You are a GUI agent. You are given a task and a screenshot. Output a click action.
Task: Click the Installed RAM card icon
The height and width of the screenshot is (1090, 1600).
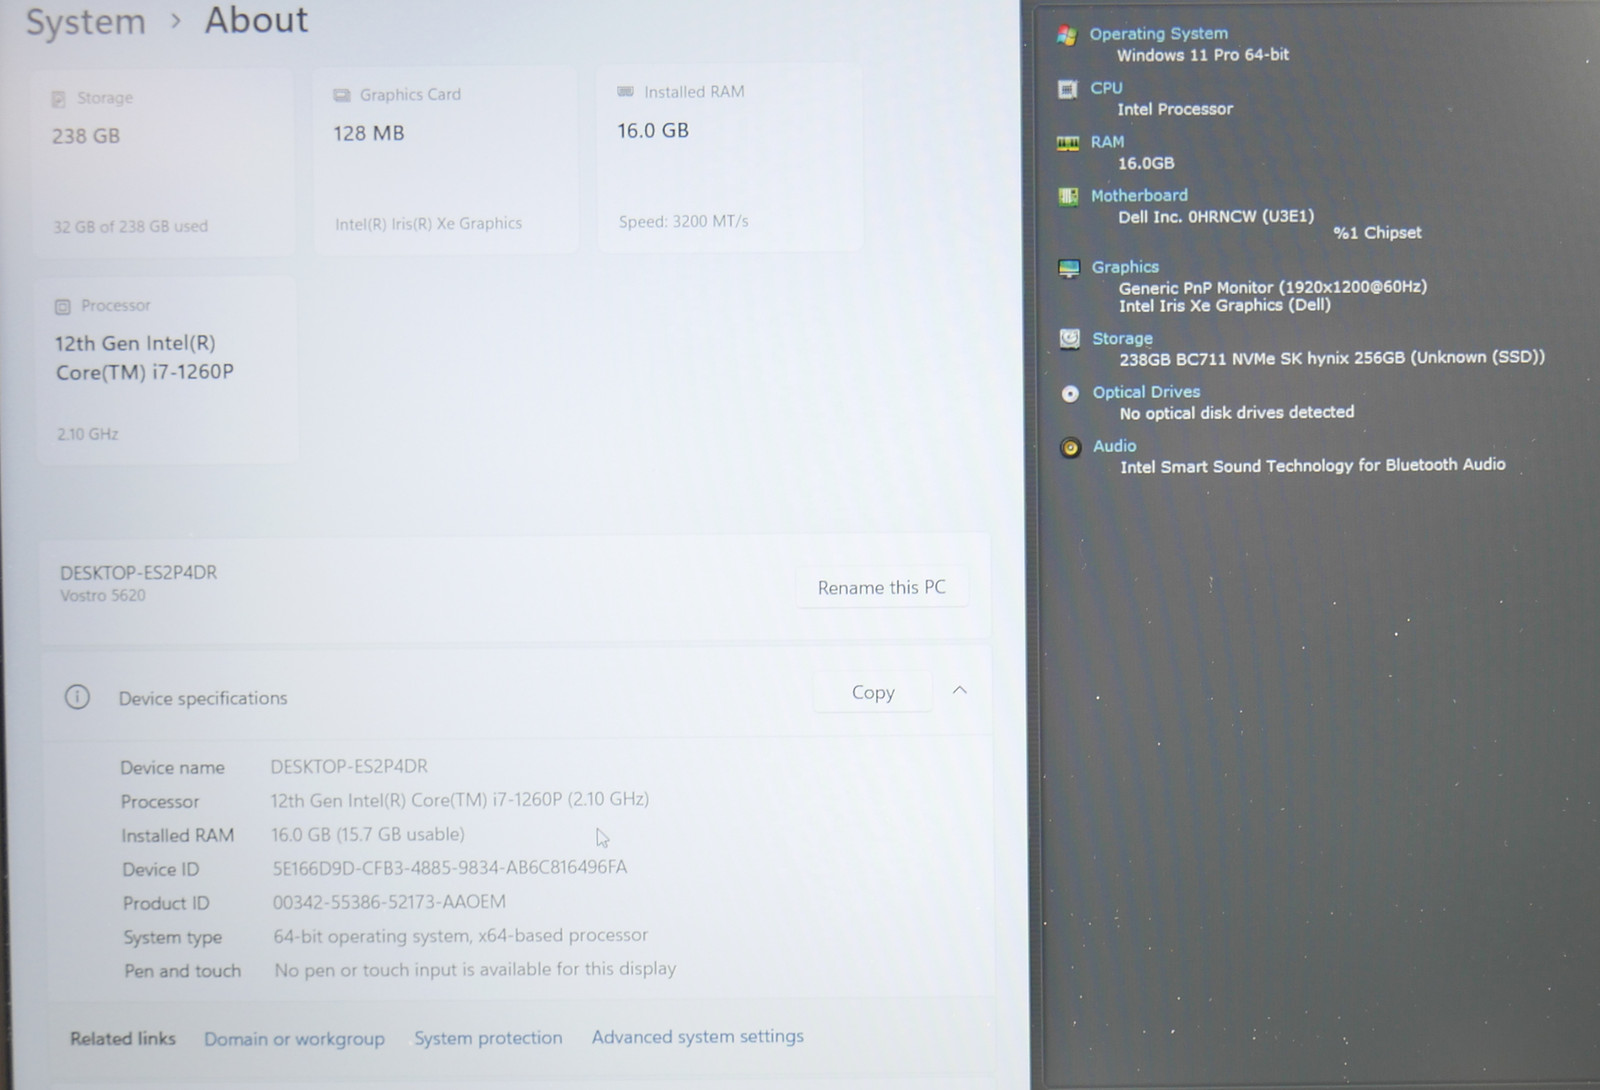click(625, 92)
